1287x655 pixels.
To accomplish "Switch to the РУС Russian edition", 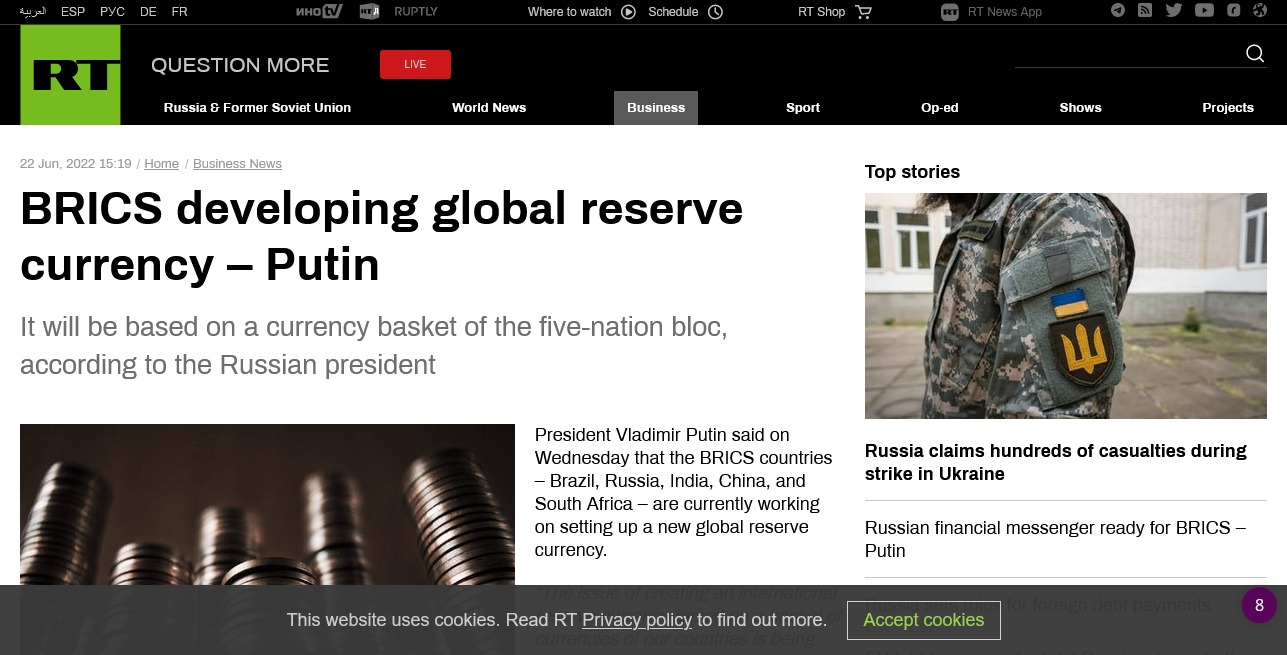I will coord(112,12).
